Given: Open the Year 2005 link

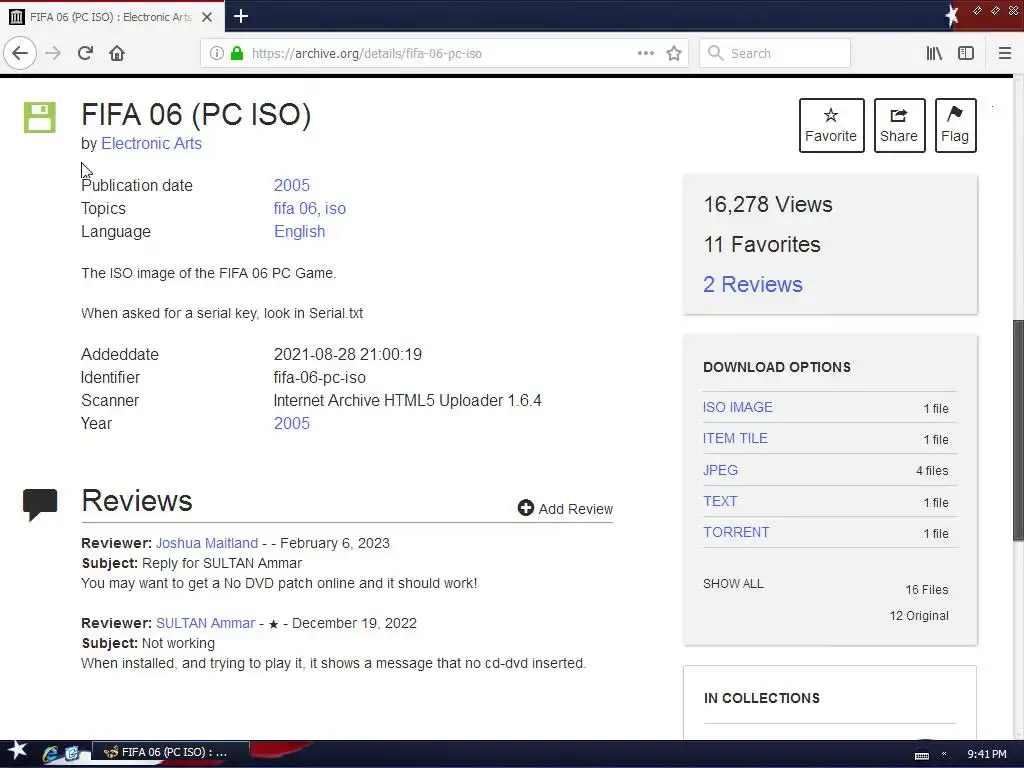Looking at the screenshot, I should coord(292,423).
